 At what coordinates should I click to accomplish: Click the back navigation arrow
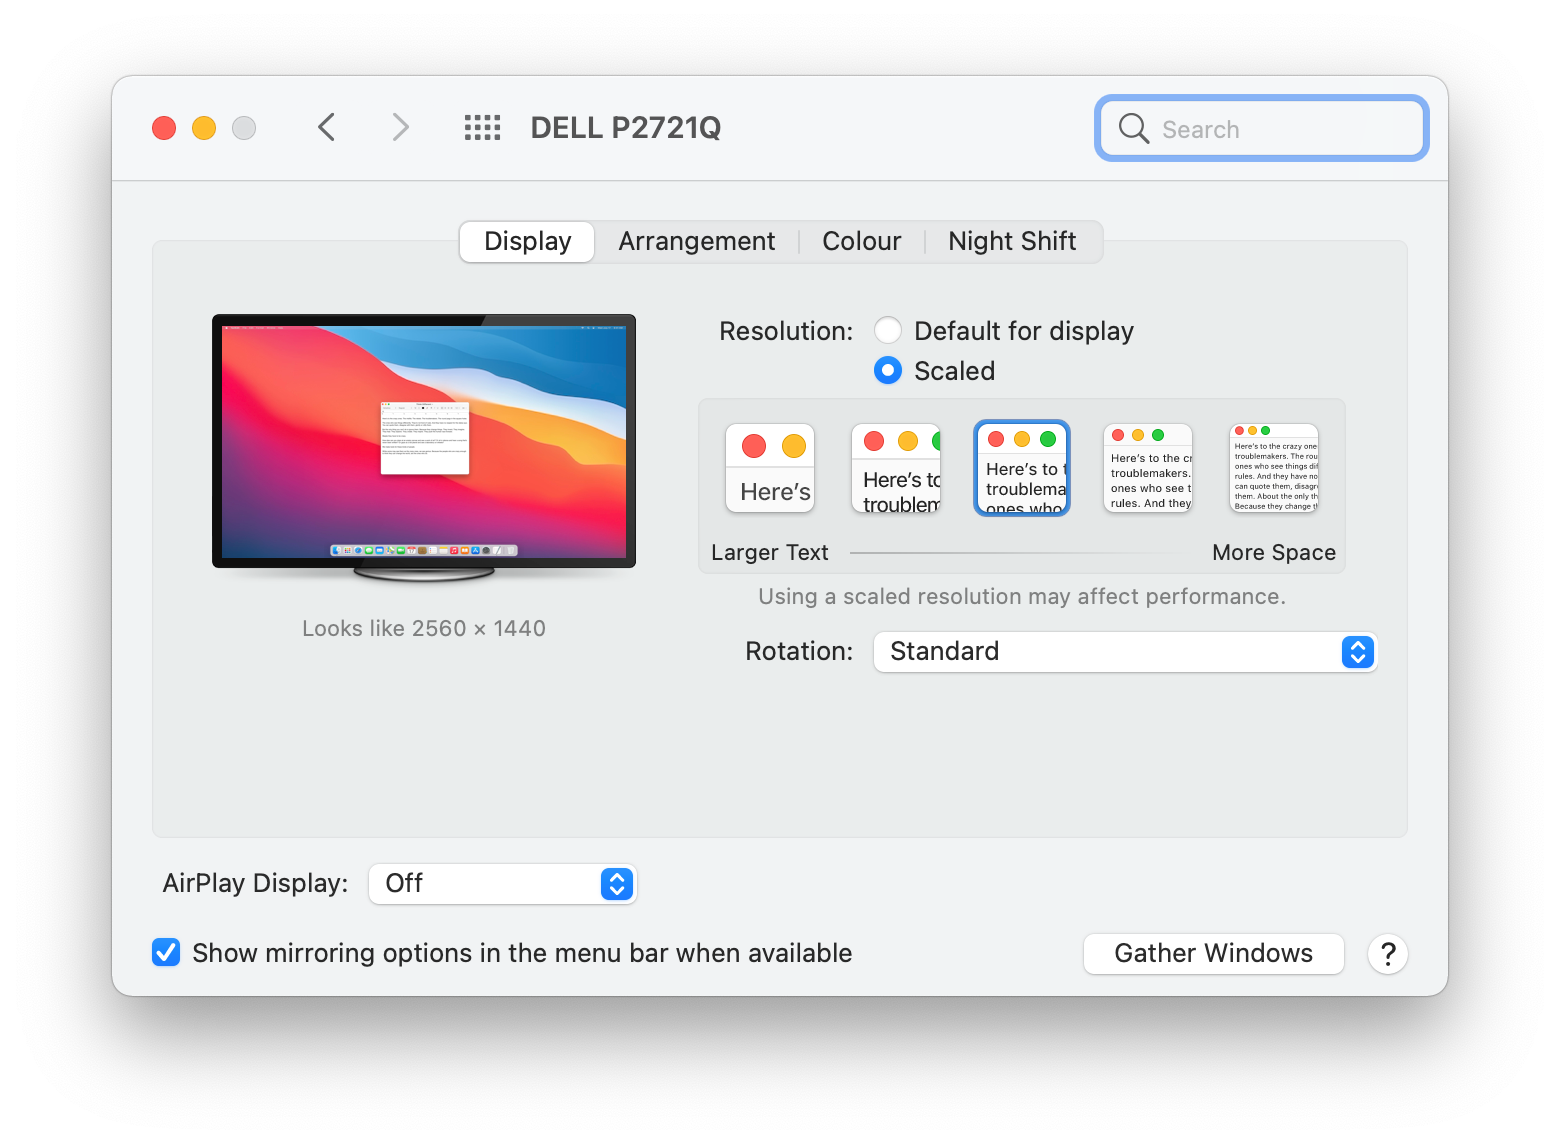pos(326,127)
